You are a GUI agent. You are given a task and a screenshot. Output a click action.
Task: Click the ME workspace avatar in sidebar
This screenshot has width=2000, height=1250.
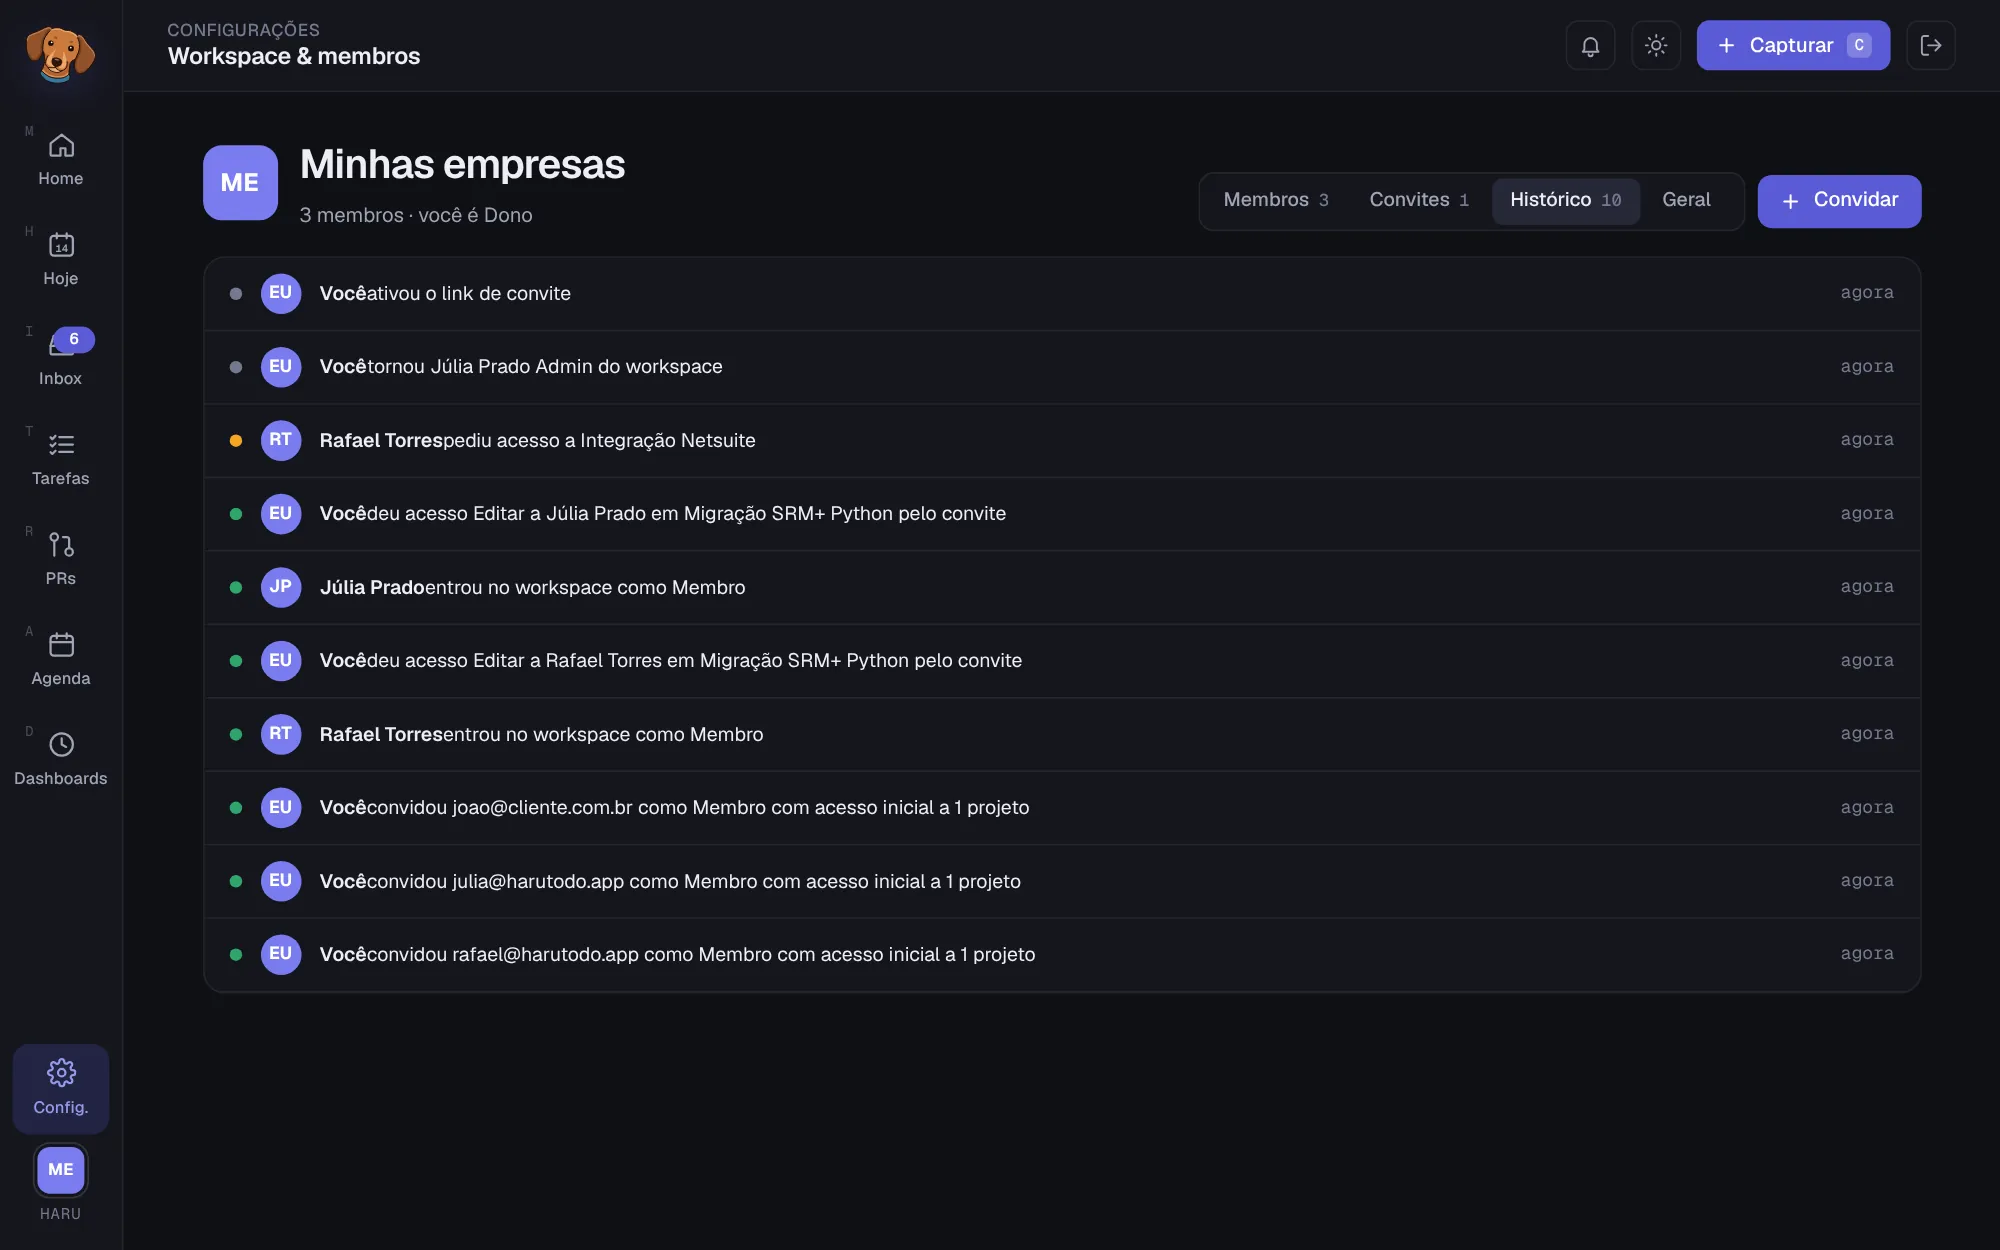[60, 1169]
